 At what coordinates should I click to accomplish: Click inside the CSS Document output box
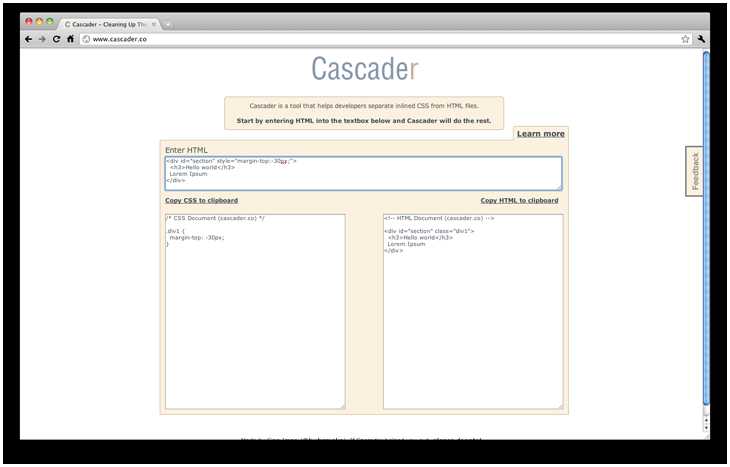255,311
